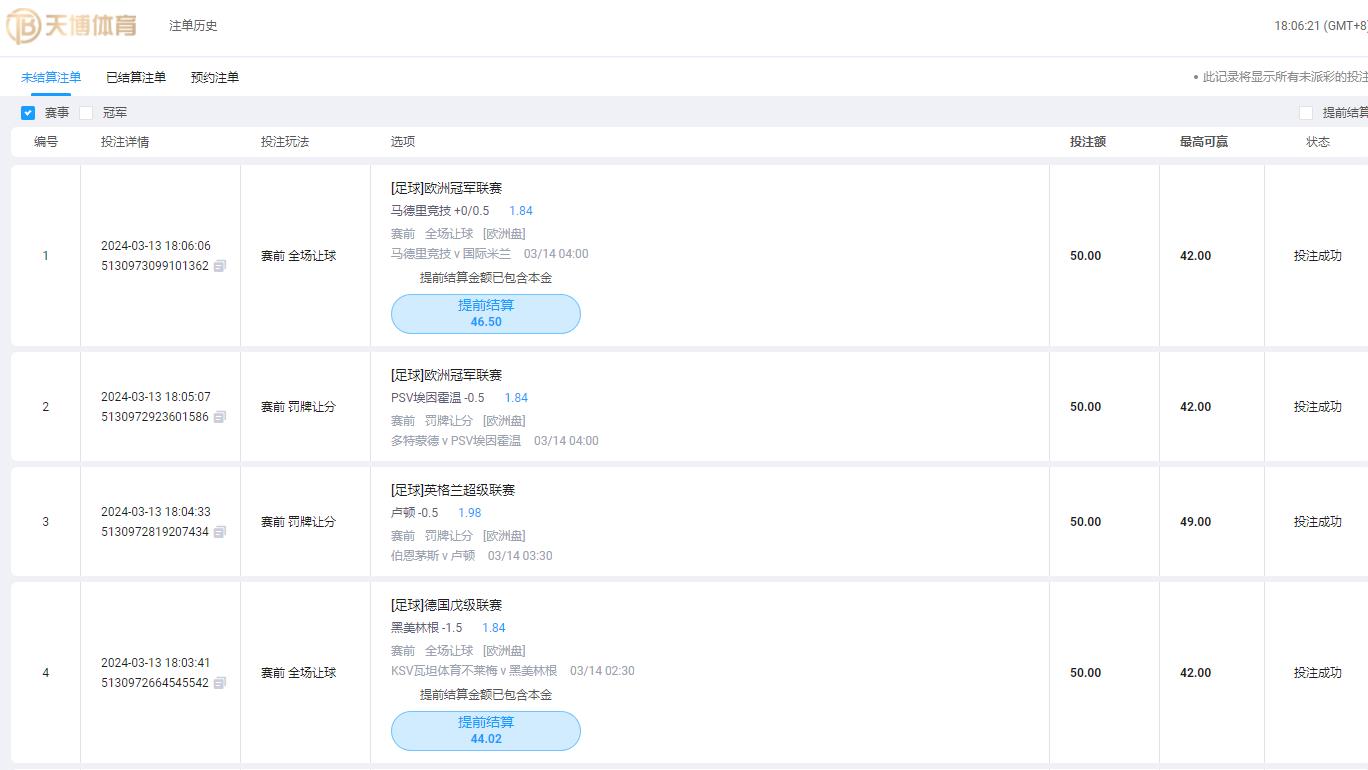Check the 冠军 checkbox
1368x770 pixels.
click(x=86, y=113)
